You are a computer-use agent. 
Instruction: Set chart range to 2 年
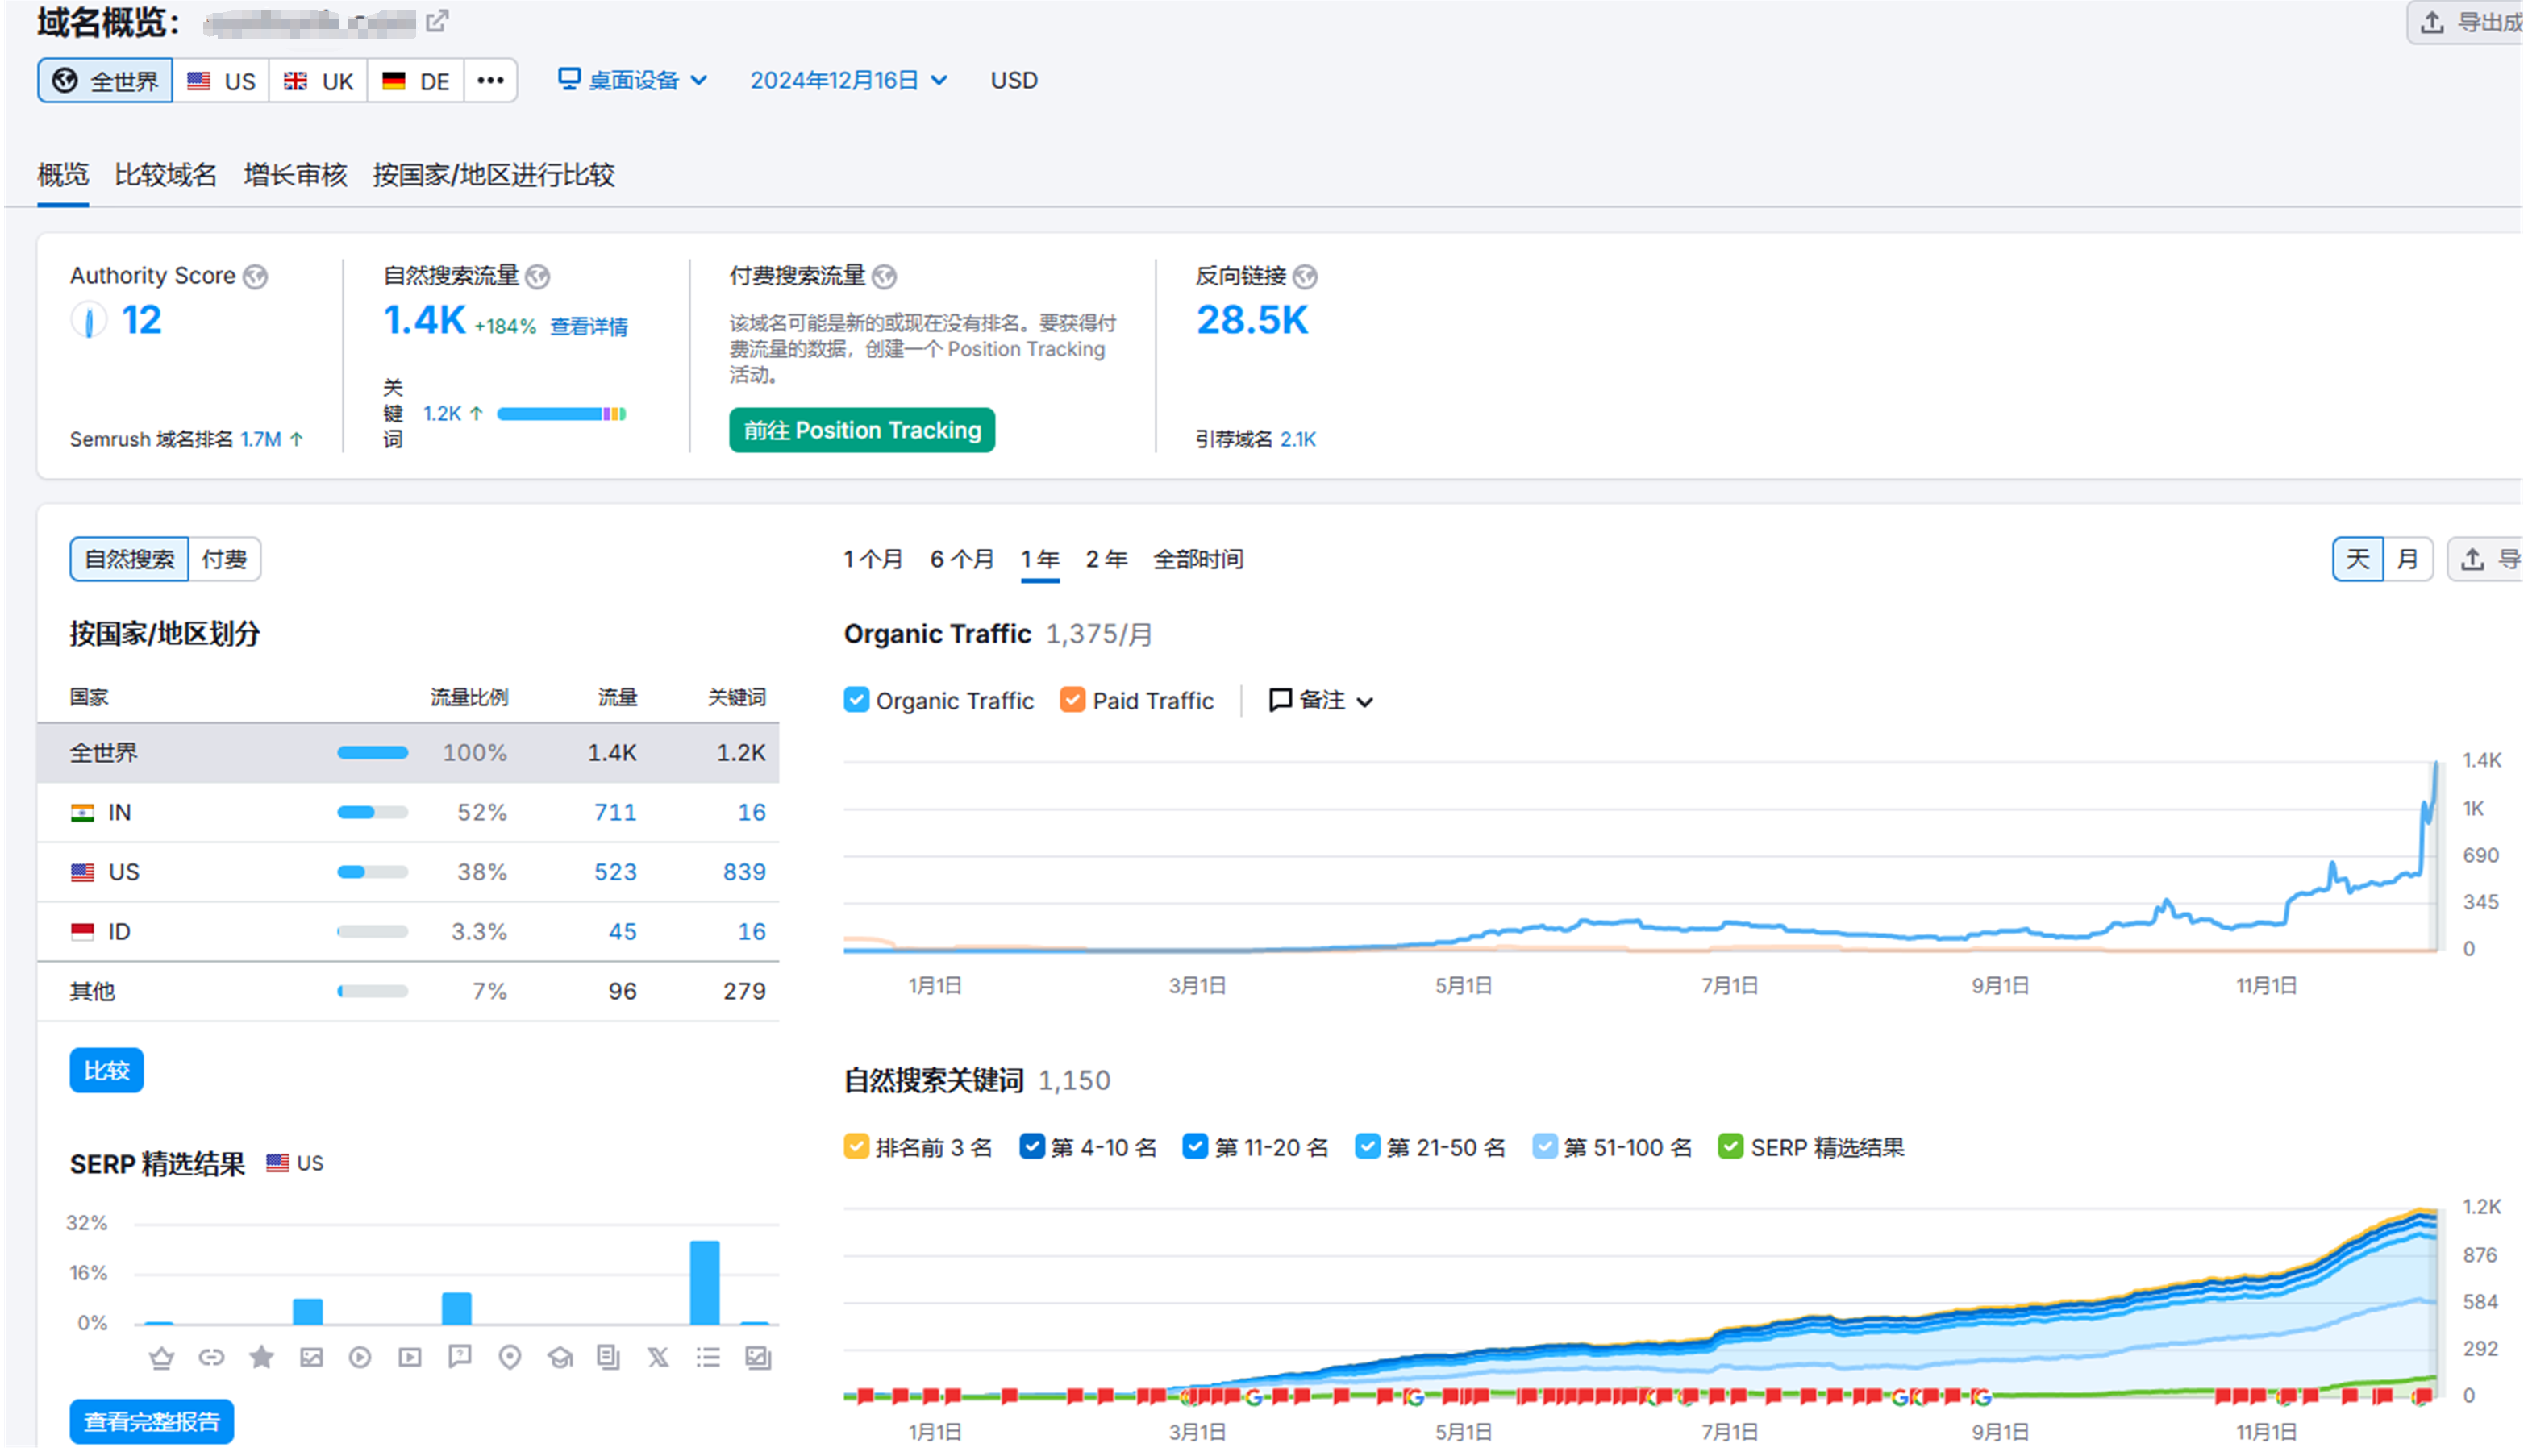[1108, 560]
